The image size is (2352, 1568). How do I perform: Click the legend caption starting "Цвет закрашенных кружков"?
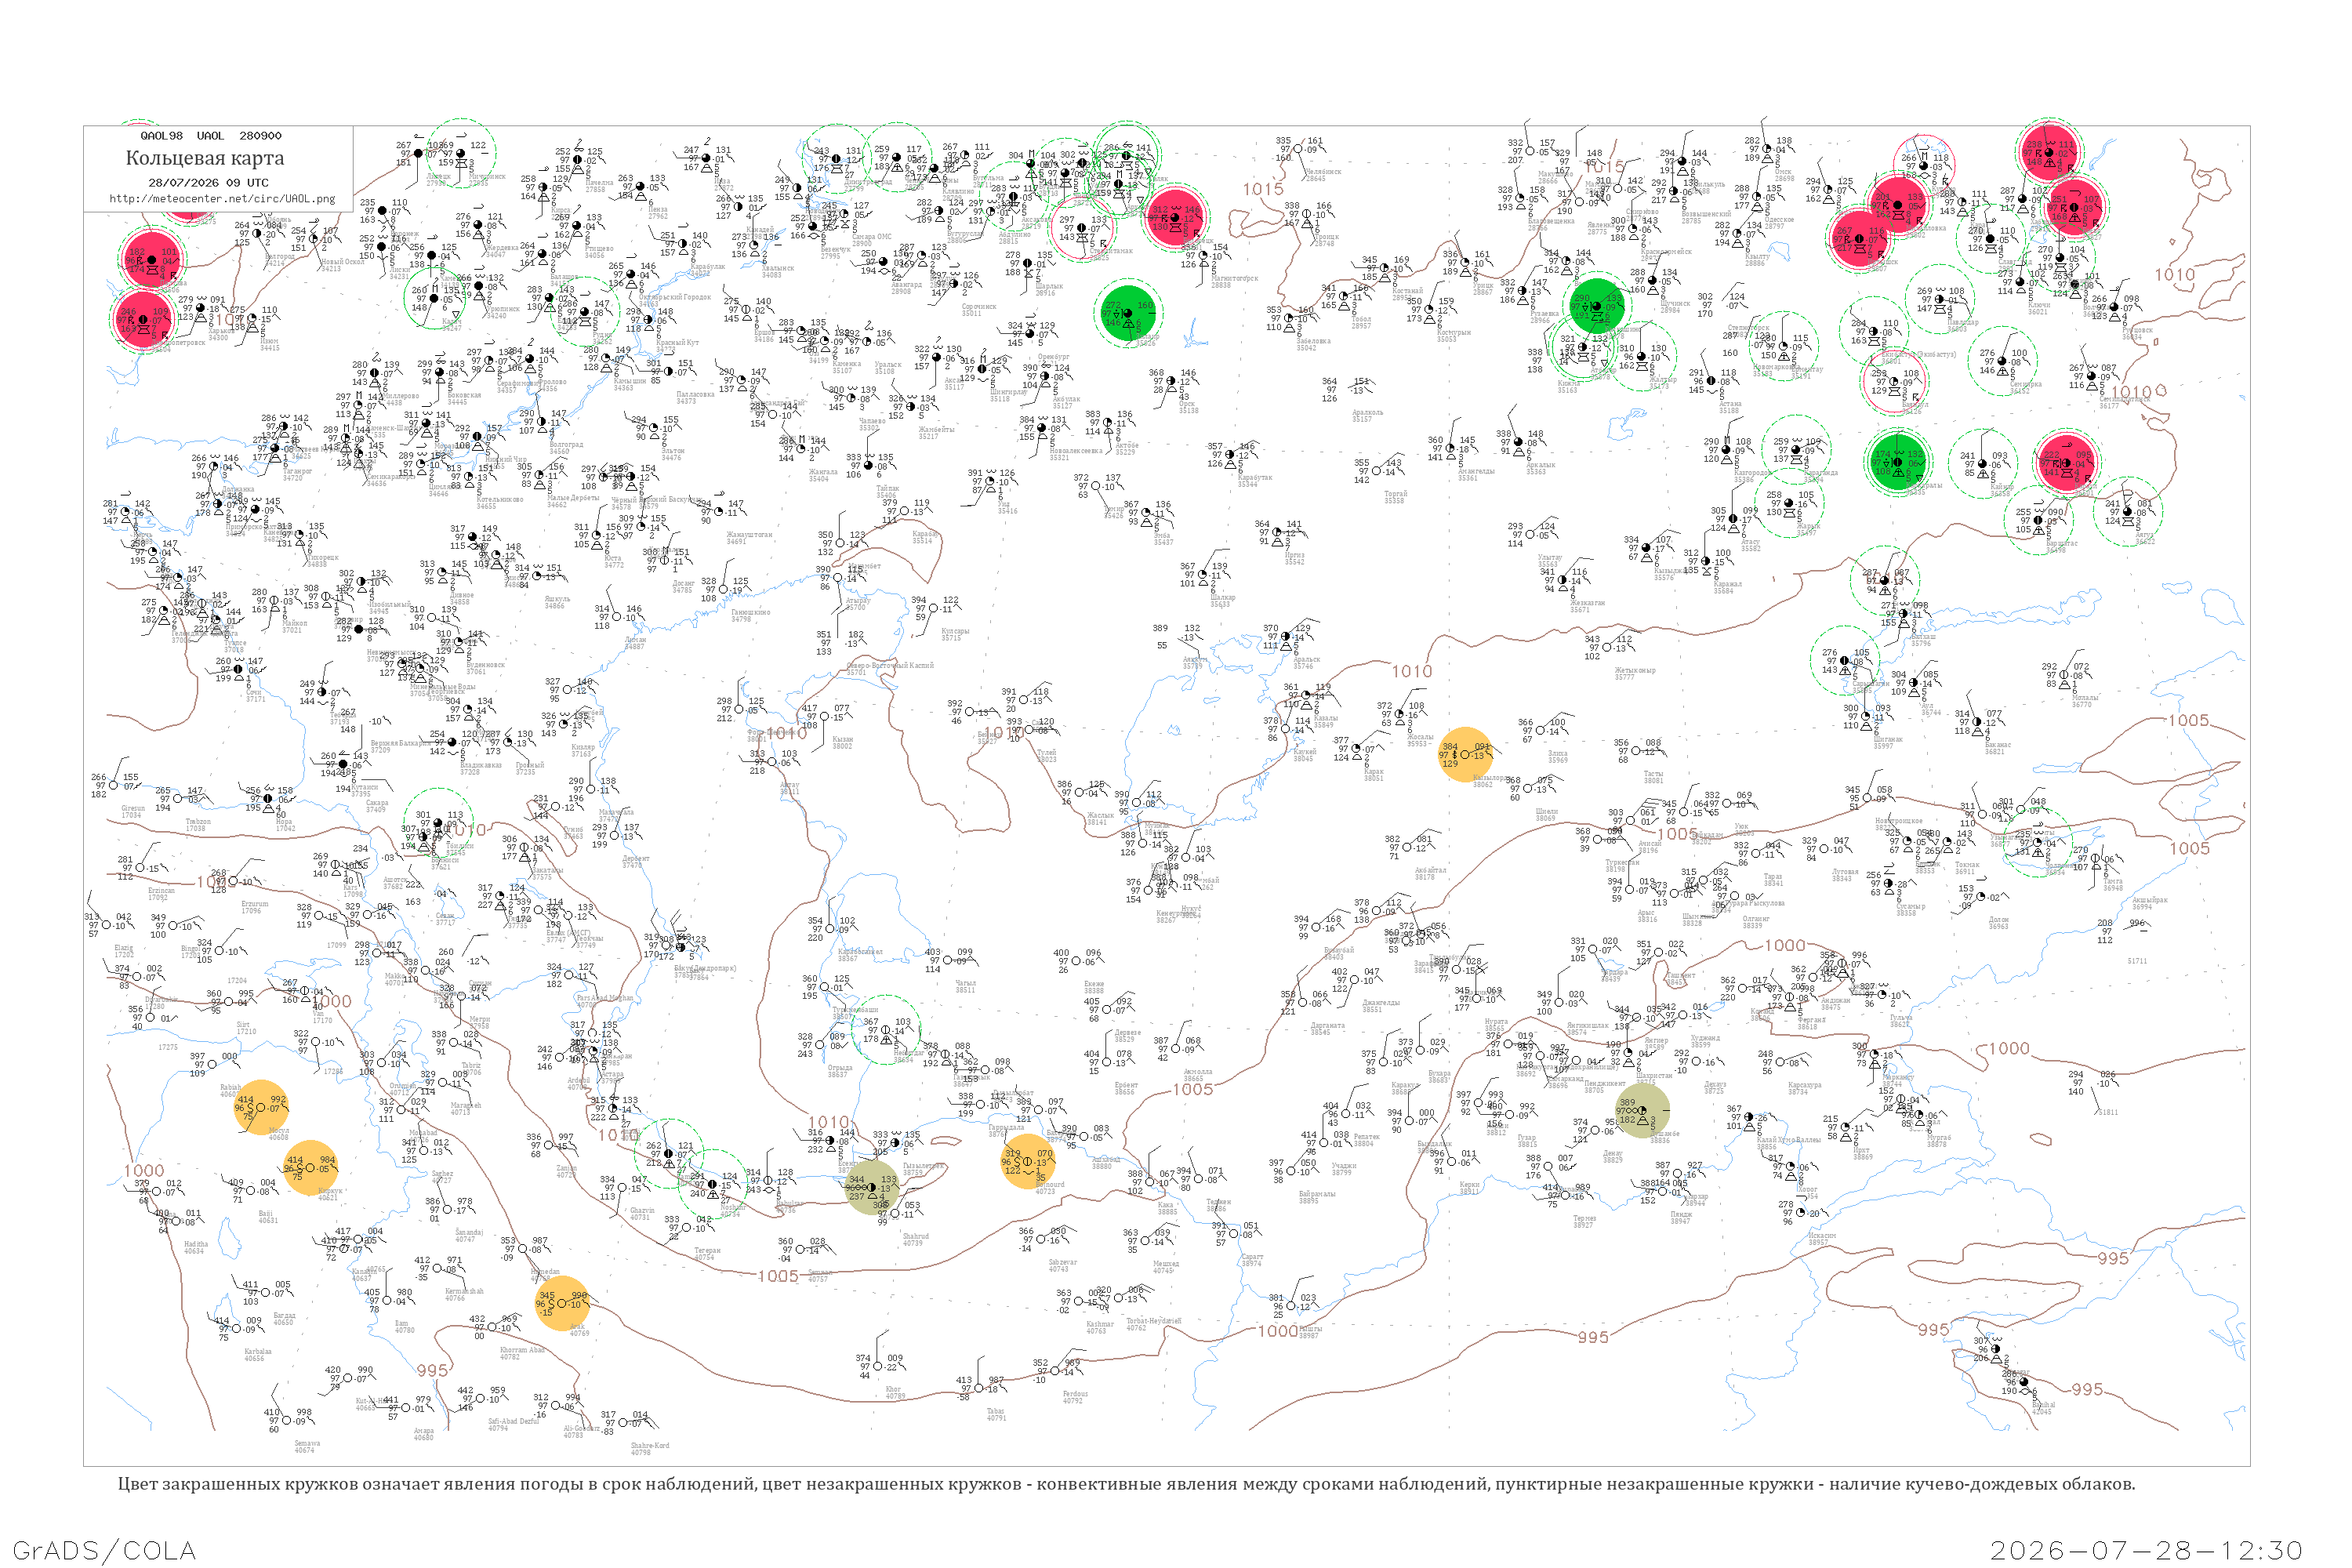[1126, 1484]
